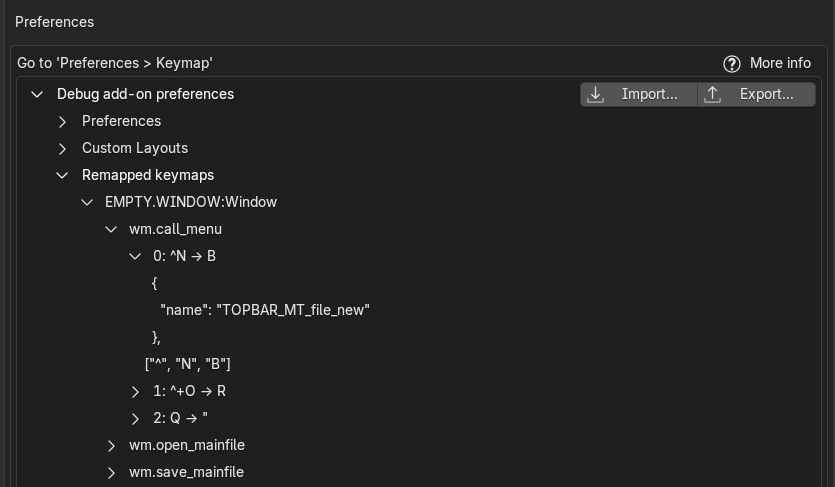
Task: Select the Debug add-on preferences label
Action: pyautogui.click(x=145, y=94)
